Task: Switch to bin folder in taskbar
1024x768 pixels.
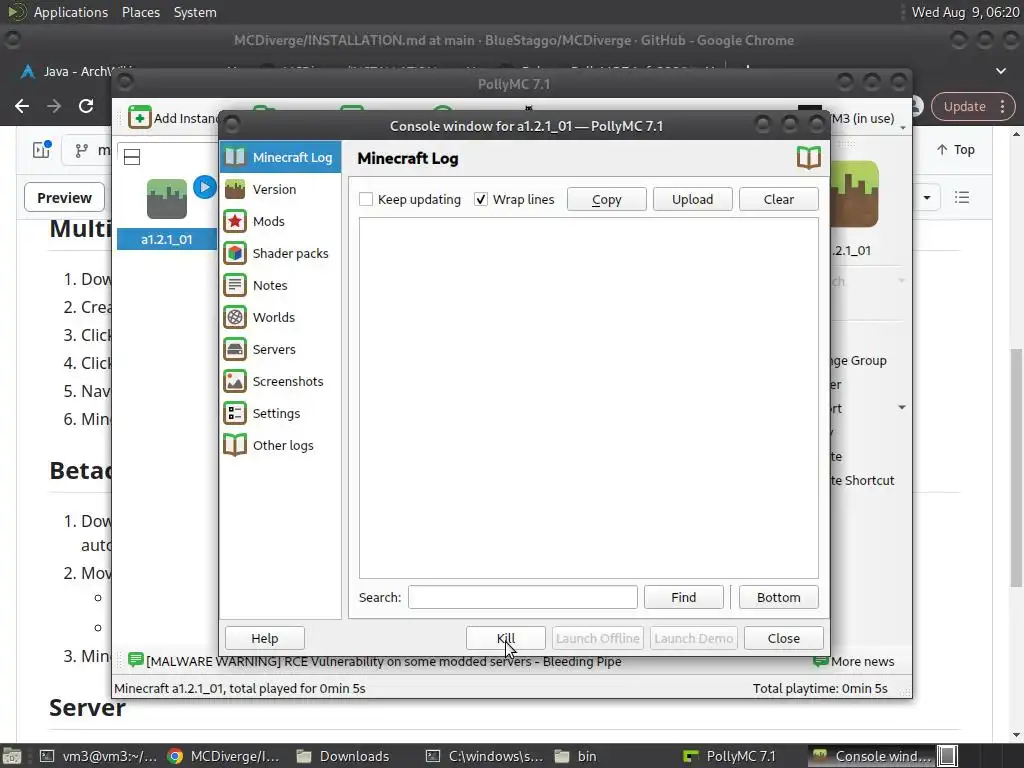Action: coord(575,756)
